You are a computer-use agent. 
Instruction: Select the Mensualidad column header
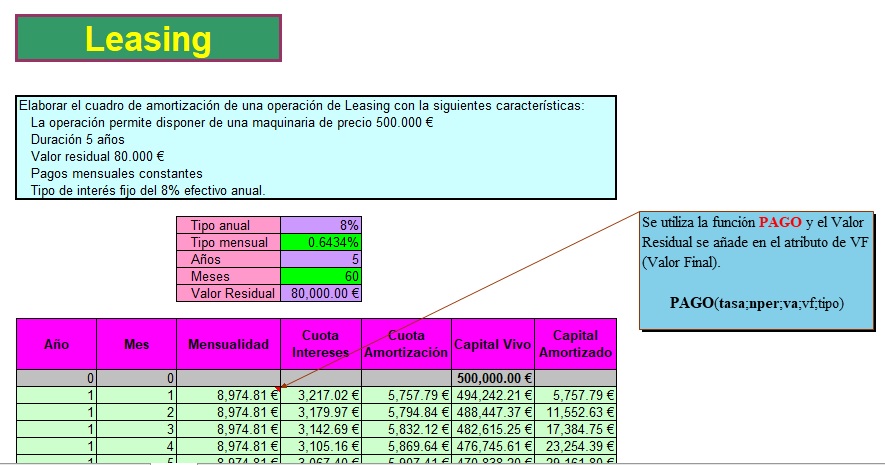click(x=229, y=344)
